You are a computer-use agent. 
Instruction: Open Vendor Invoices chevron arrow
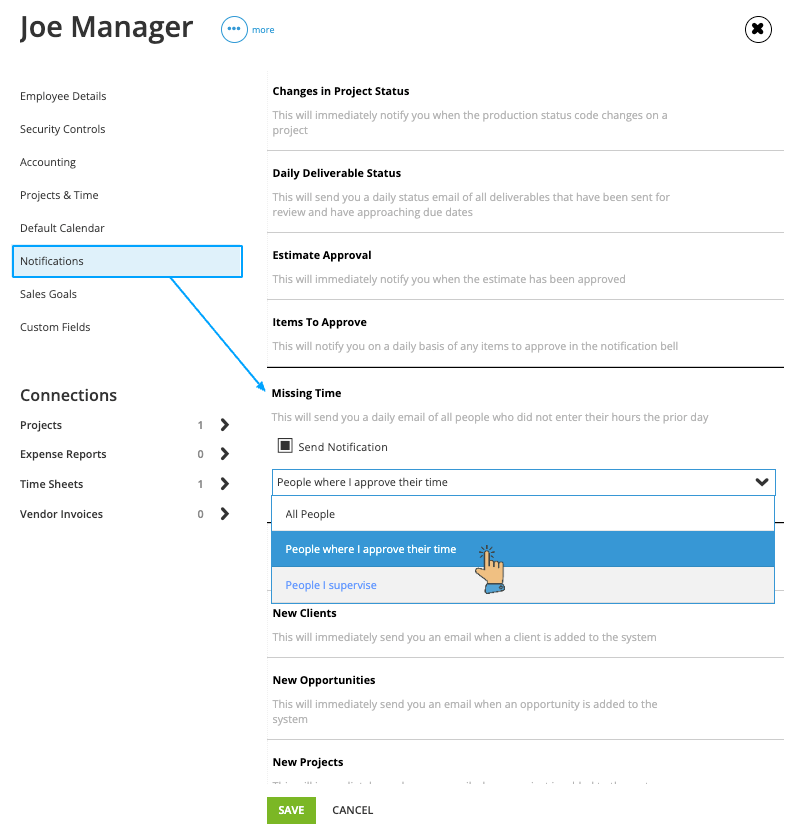point(225,514)
